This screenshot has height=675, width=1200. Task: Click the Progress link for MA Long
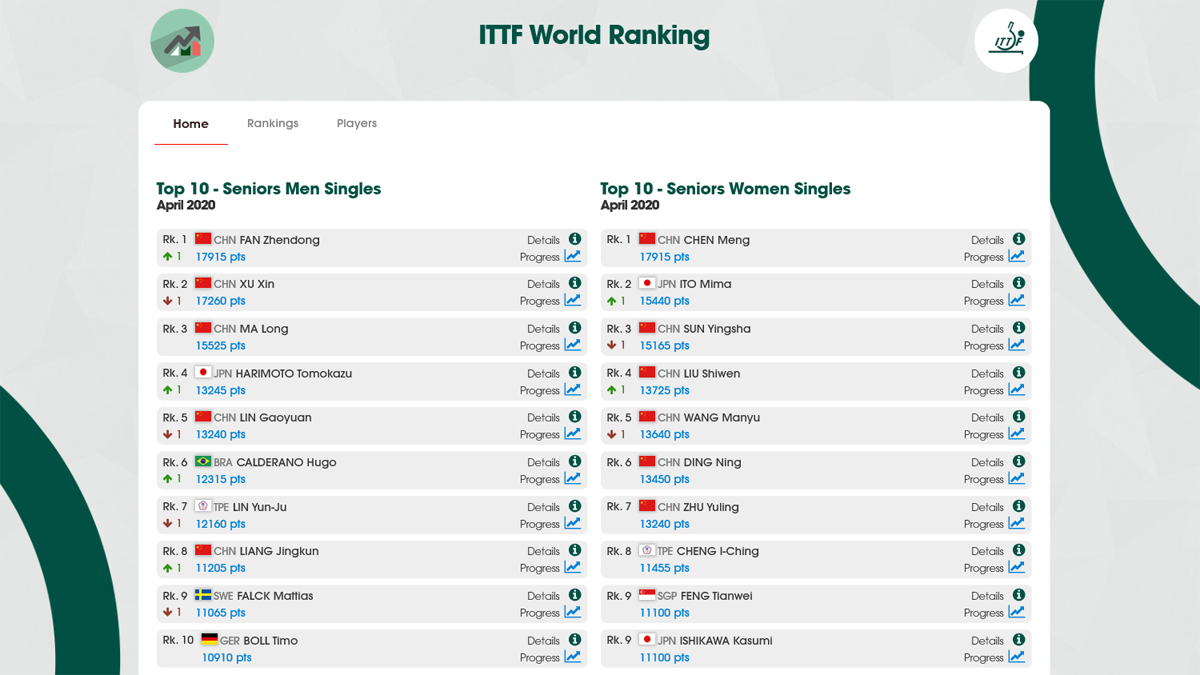540,346
